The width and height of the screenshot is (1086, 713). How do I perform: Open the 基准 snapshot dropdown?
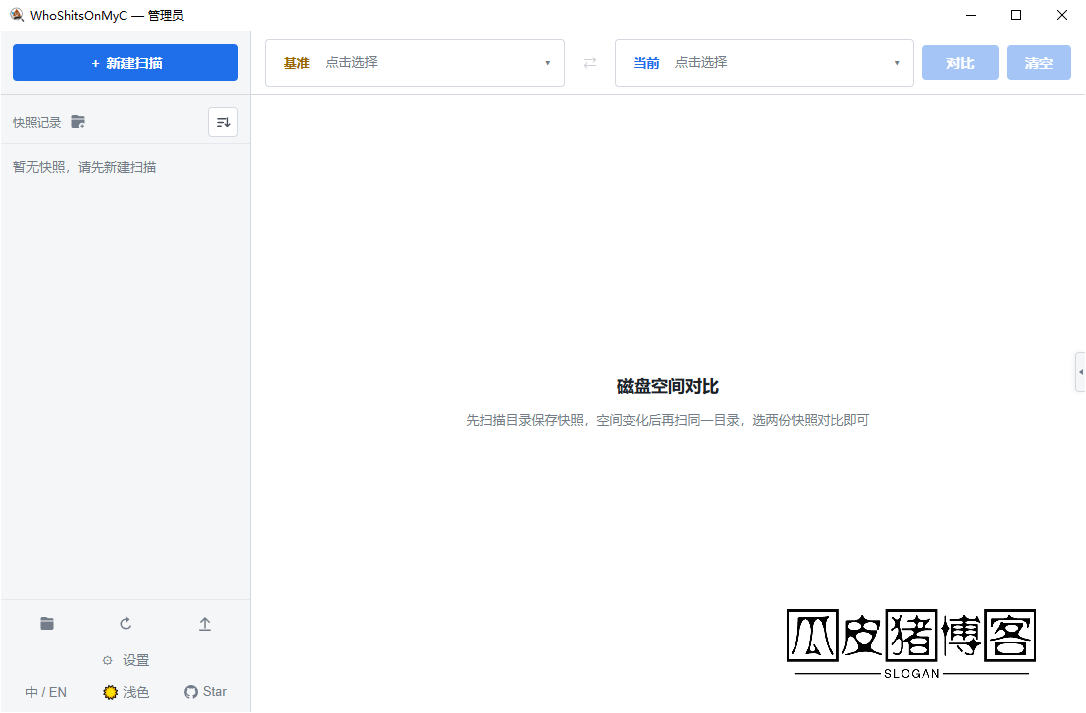click(415, 63)
